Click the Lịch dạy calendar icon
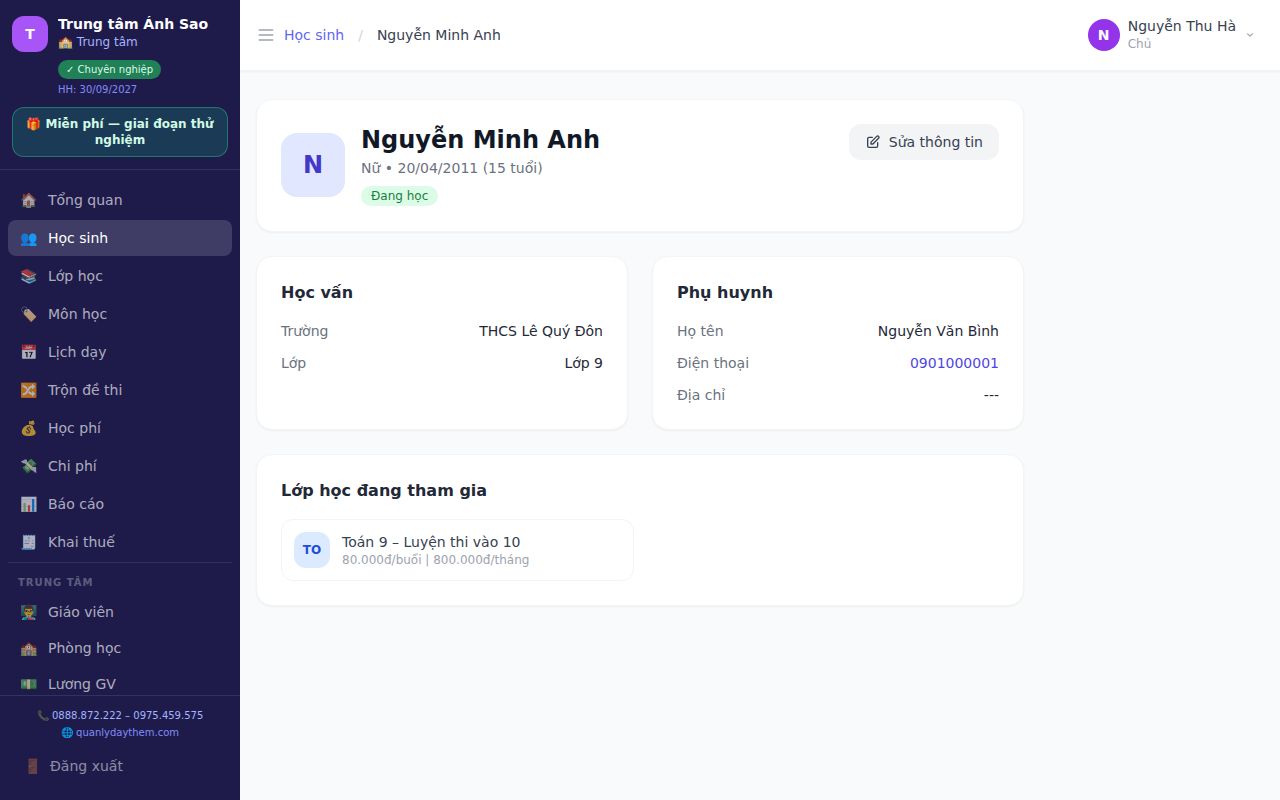This screenshot has width=1280, height=800. pyautogui.click(x=29, y=352)
